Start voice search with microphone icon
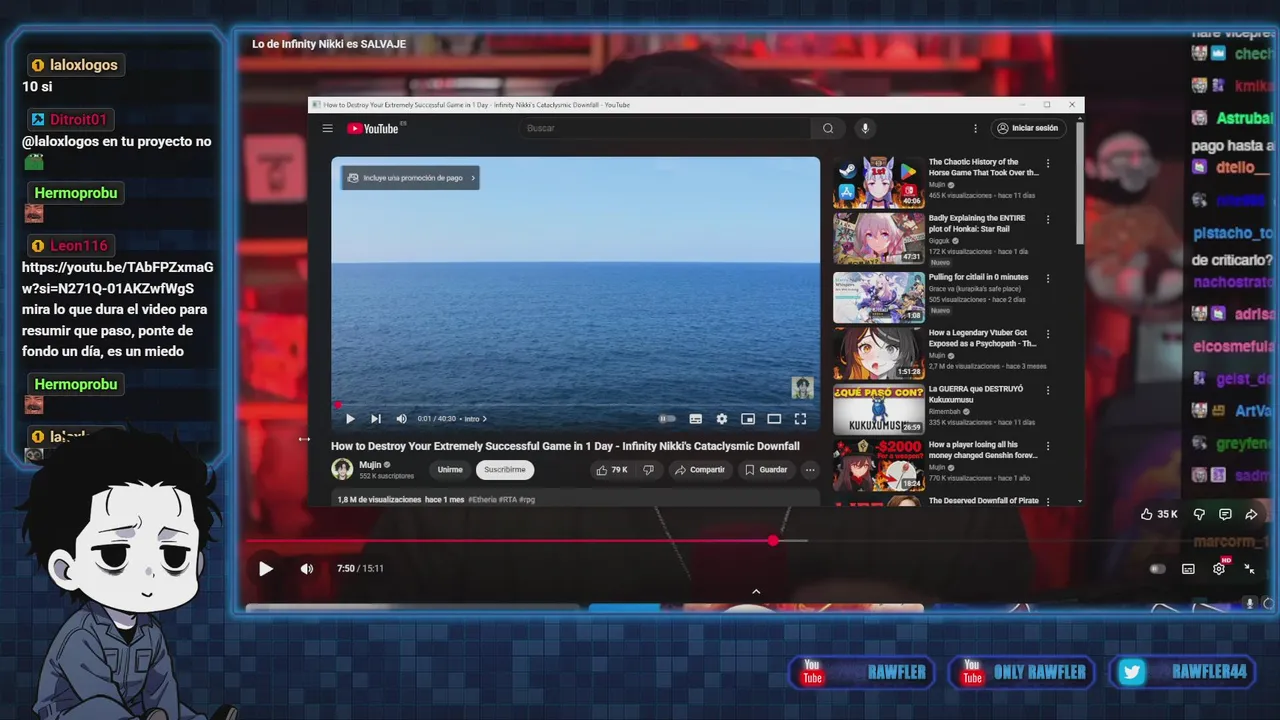Viewport: 1280px width, 720px height. click(x=865, y=128)
